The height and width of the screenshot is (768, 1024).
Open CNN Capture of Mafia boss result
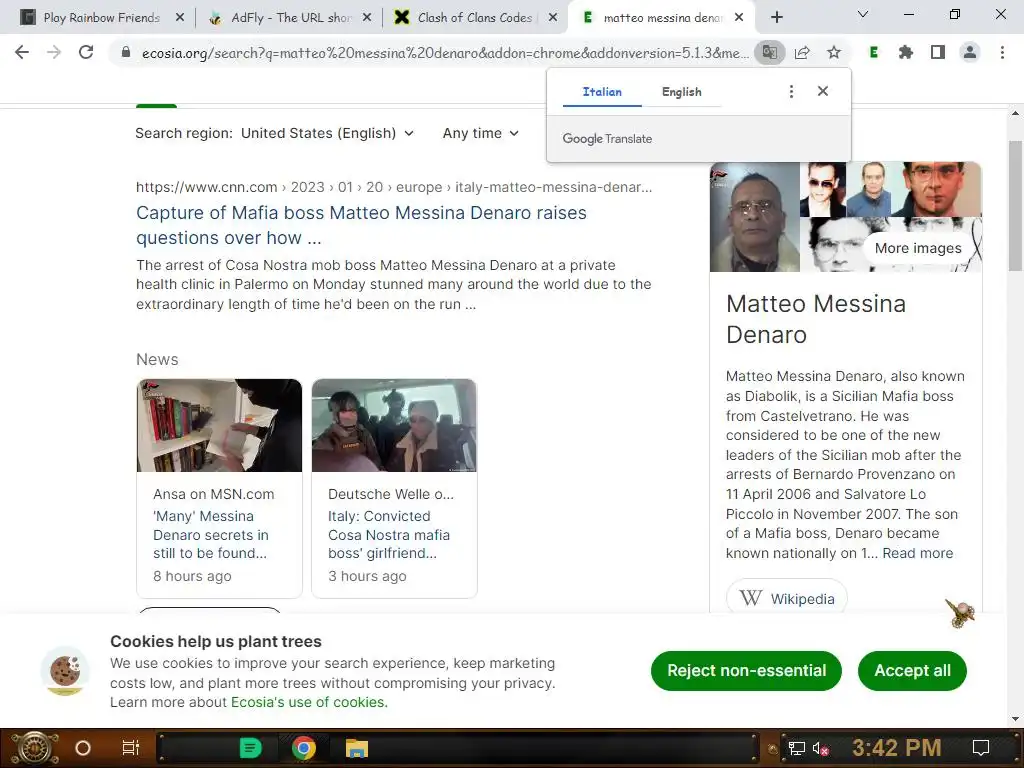coord(361,225)
